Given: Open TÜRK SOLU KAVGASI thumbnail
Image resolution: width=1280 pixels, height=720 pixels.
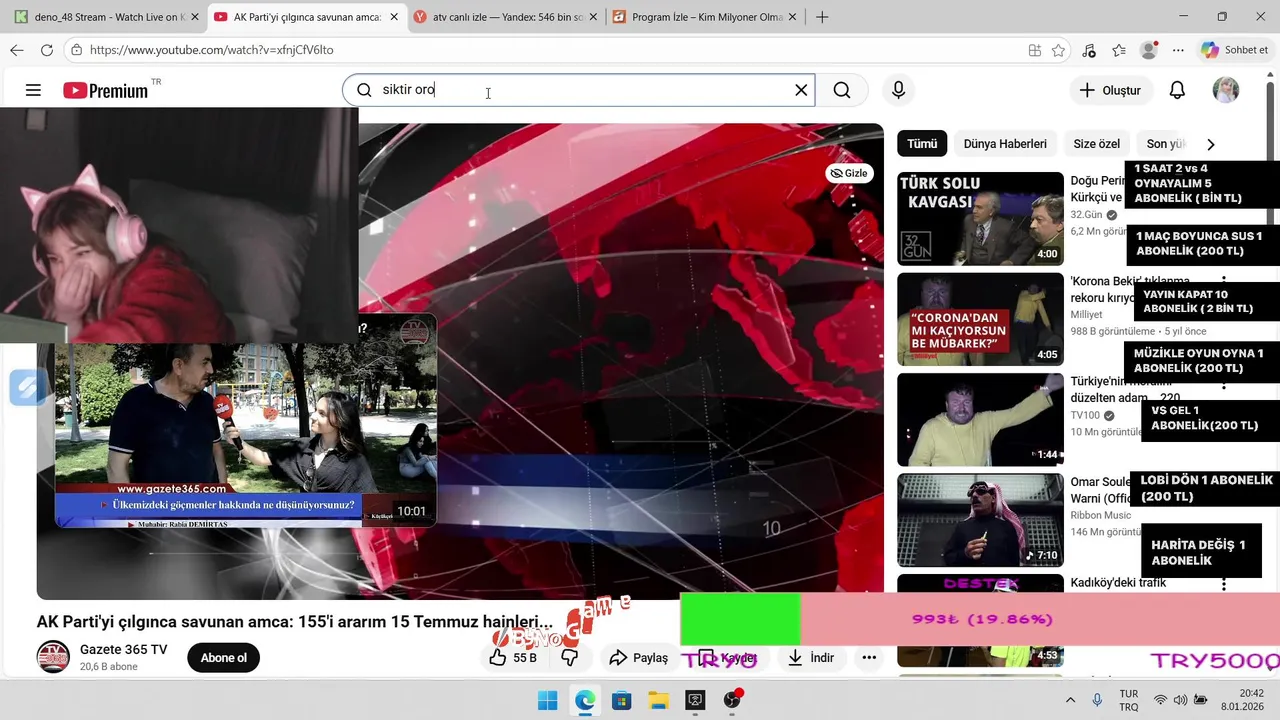Looking at the screenshot, I should point(980,218).
